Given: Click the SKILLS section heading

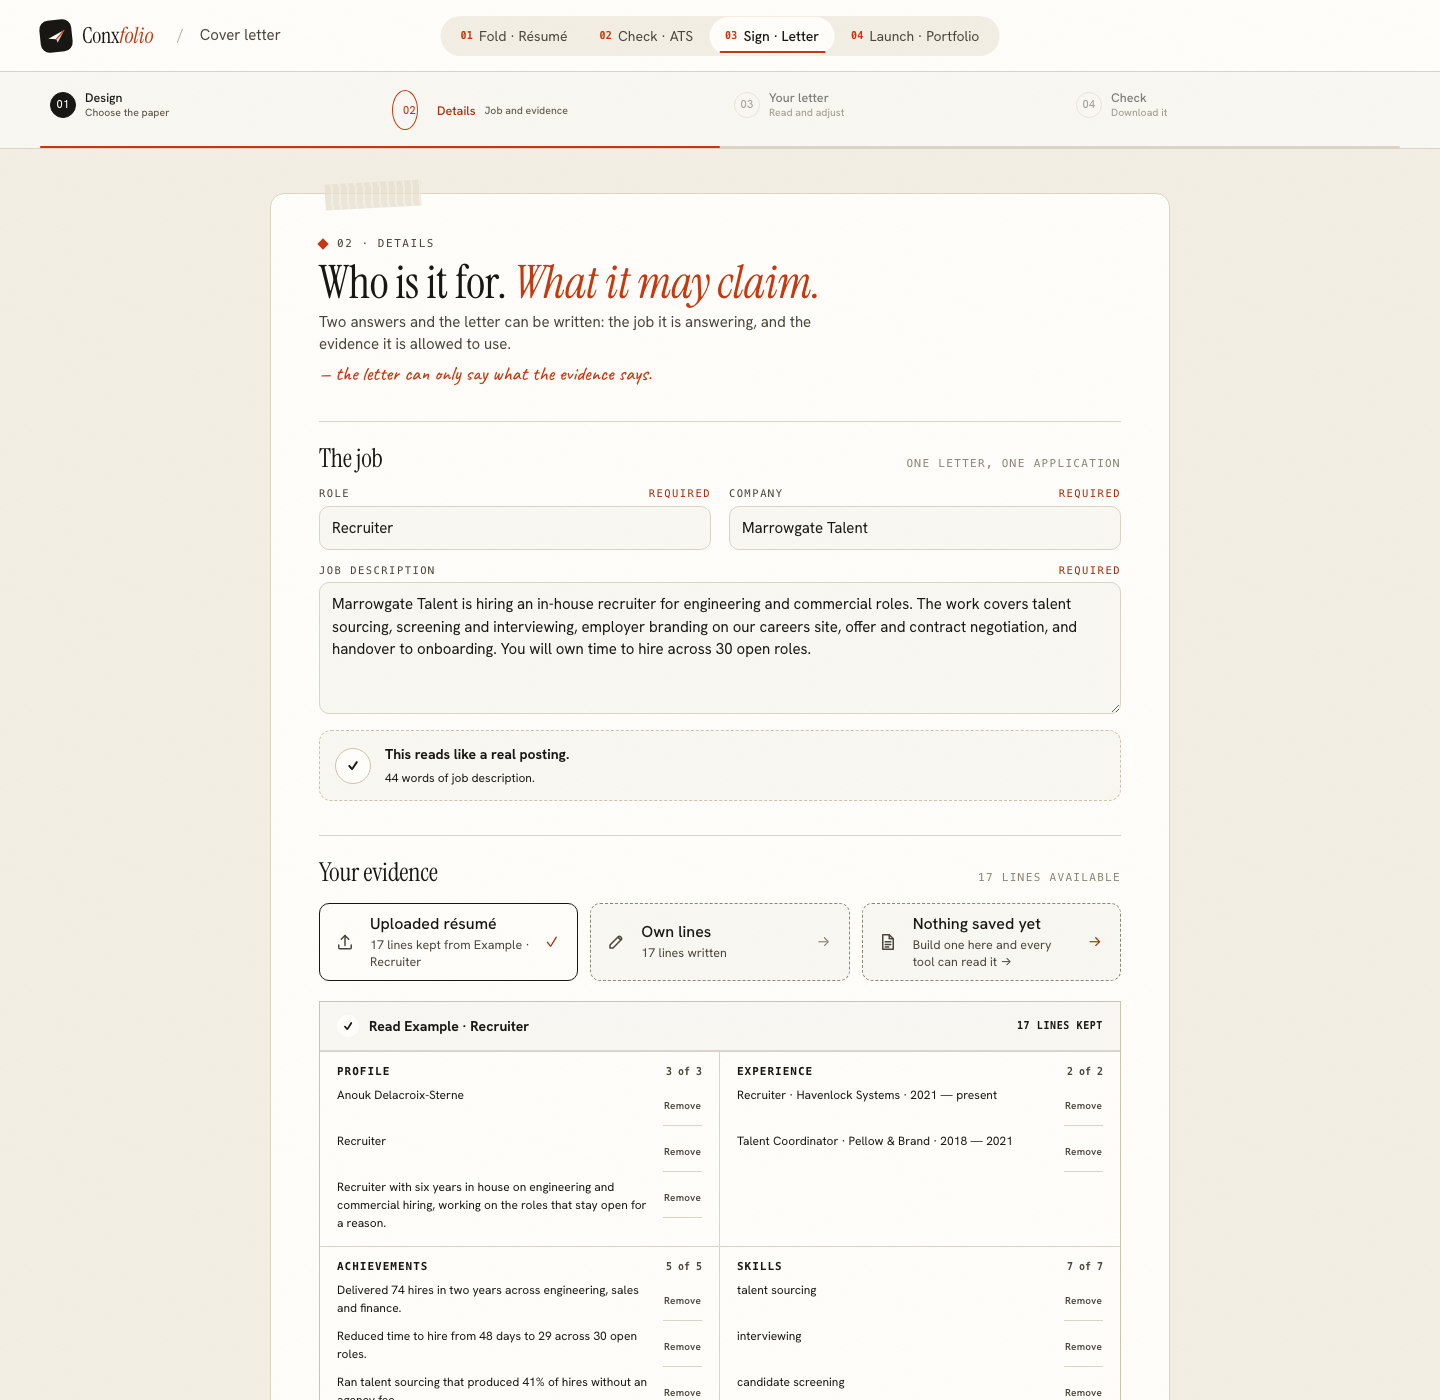Looking at the screenshot, I should (759, 1266).
